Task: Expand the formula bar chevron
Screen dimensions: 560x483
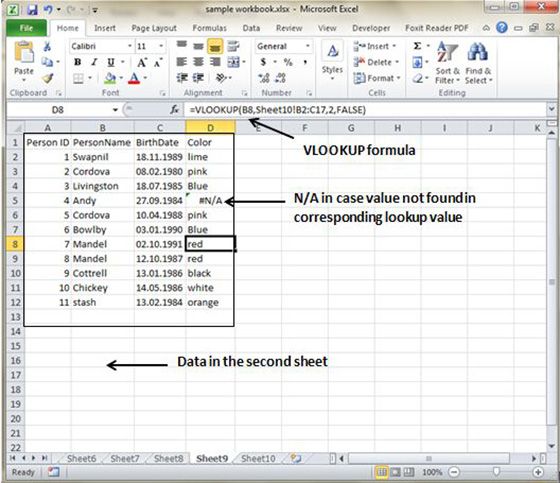Action: 551,109
